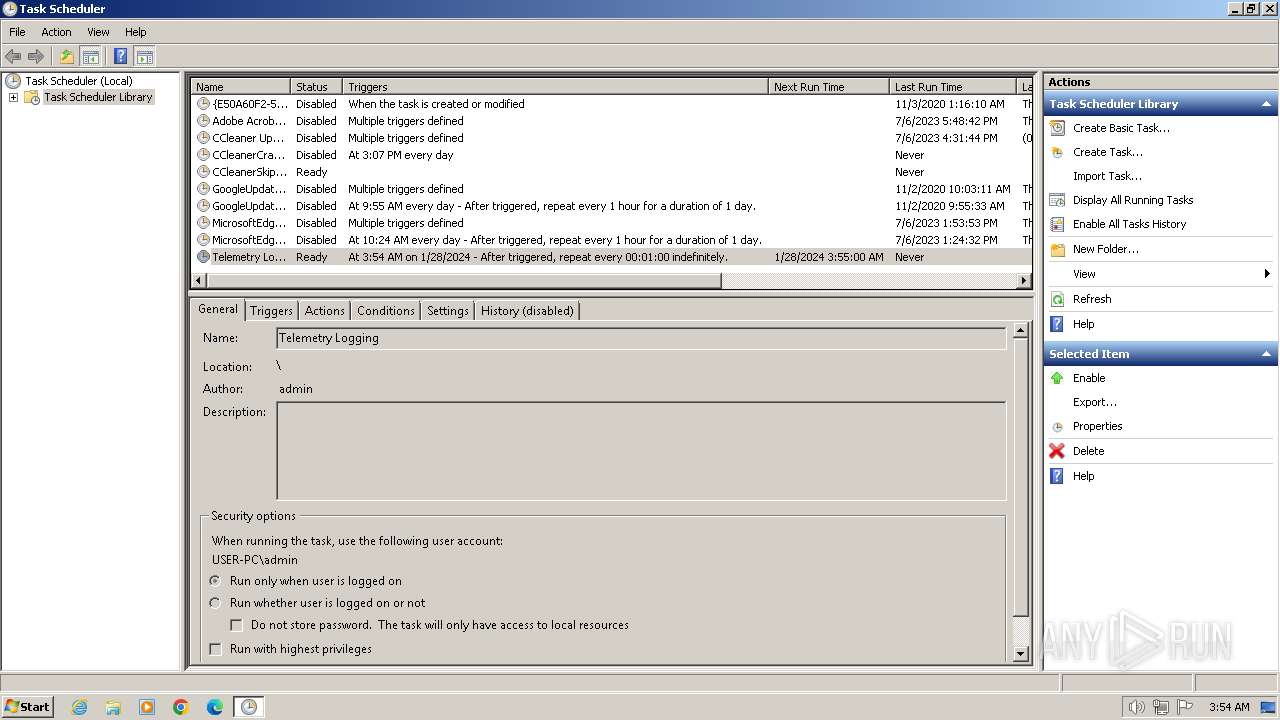Screen dimensions: 1280x720
Task: Click the Up one level folder icon
Action: pyautogui.click(x=67, y=57)
